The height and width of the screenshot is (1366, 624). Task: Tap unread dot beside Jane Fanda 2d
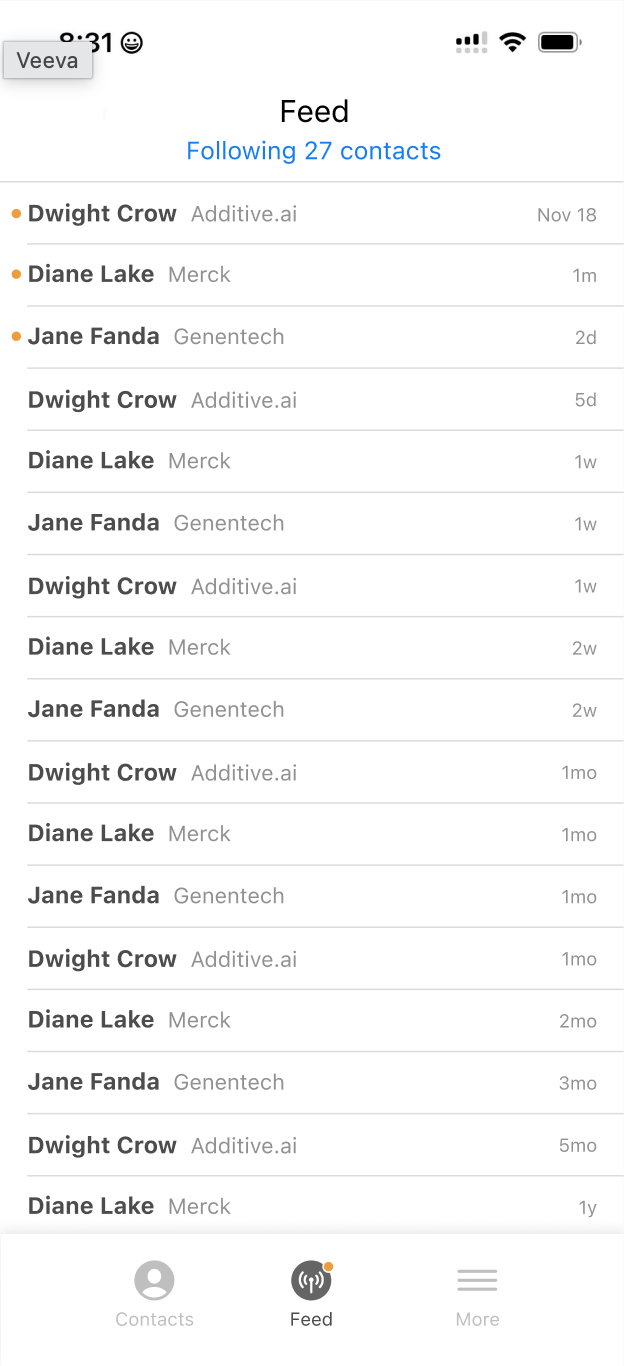coord(16,337)
